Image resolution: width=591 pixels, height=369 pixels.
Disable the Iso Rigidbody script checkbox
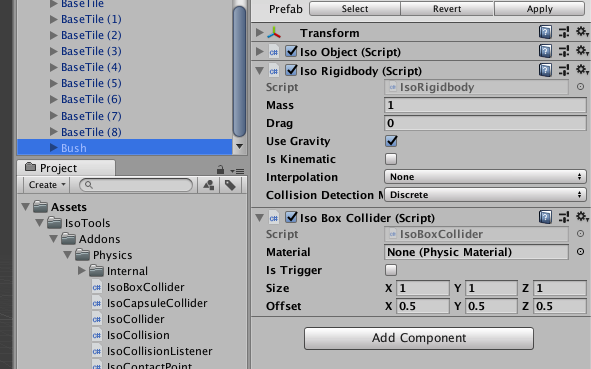click(291, 70)
